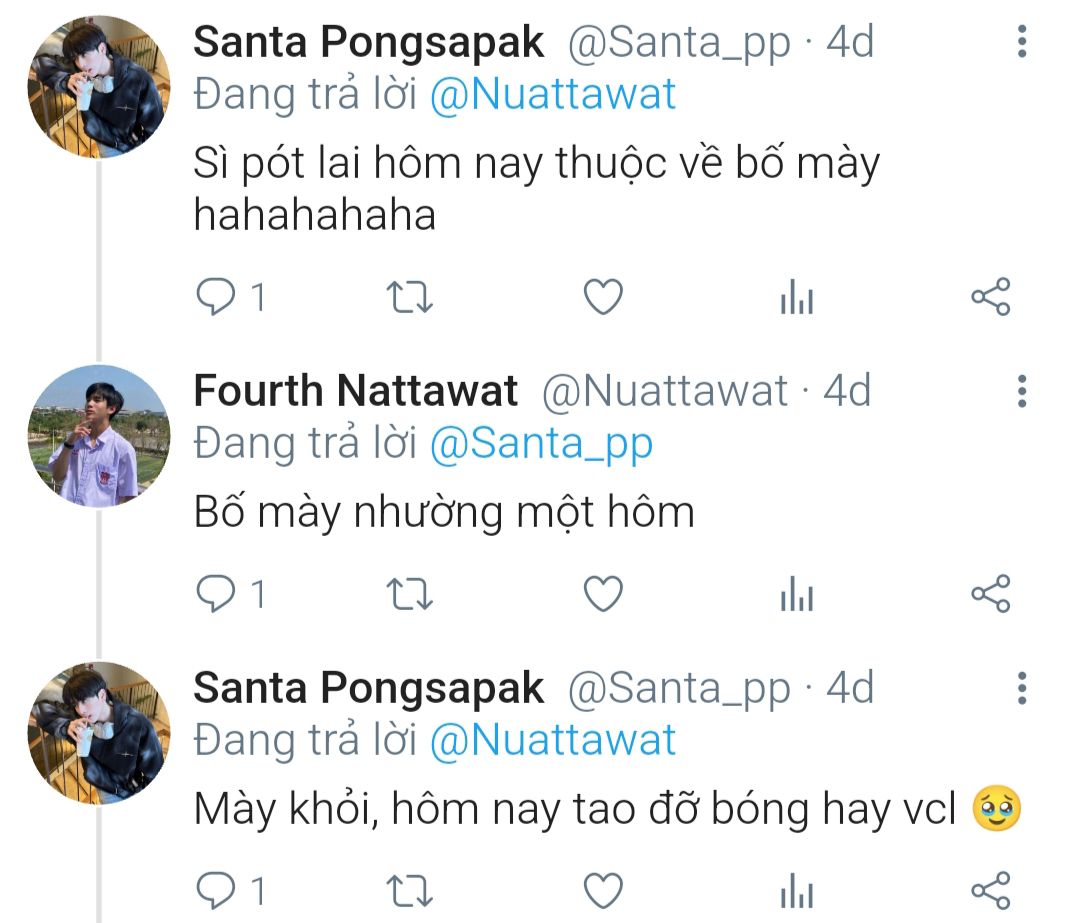Retweet the first Santa Pongsapak tweet

point(408,298)
